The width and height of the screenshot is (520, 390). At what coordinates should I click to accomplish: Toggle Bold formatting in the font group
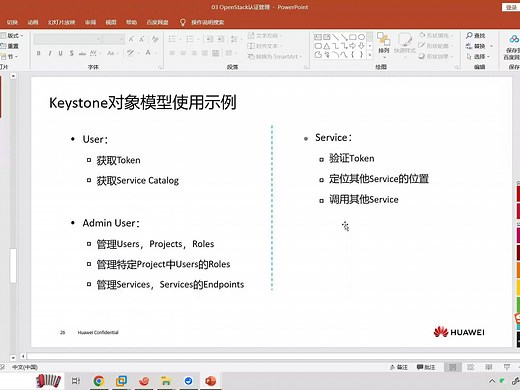coord(39,53)
